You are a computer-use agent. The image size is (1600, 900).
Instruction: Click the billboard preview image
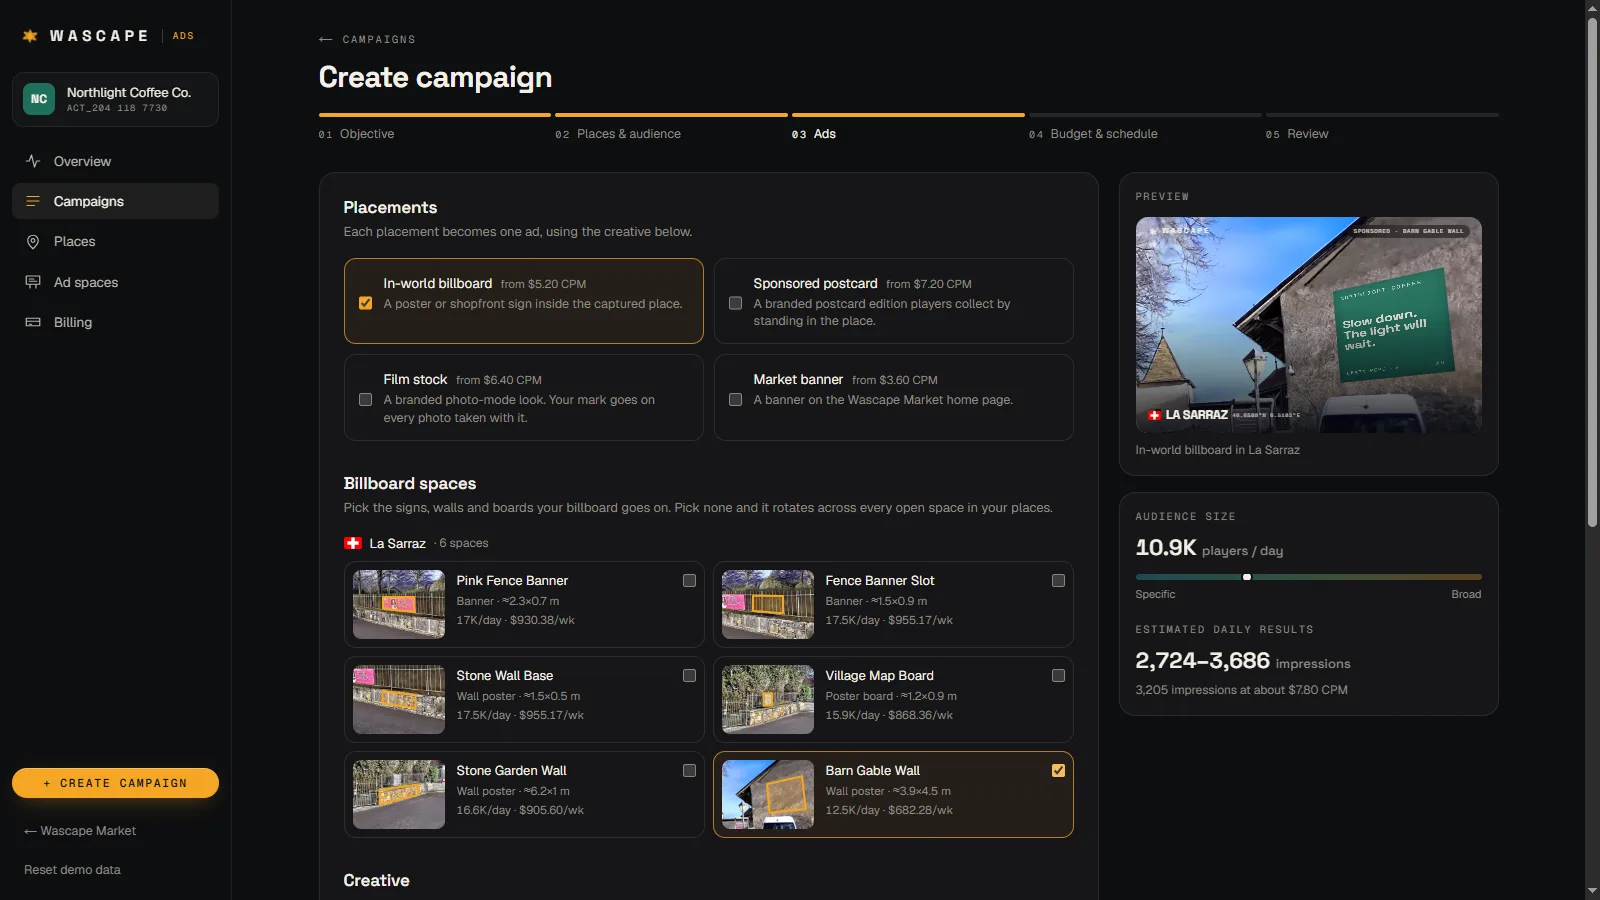coord(1308,325)
